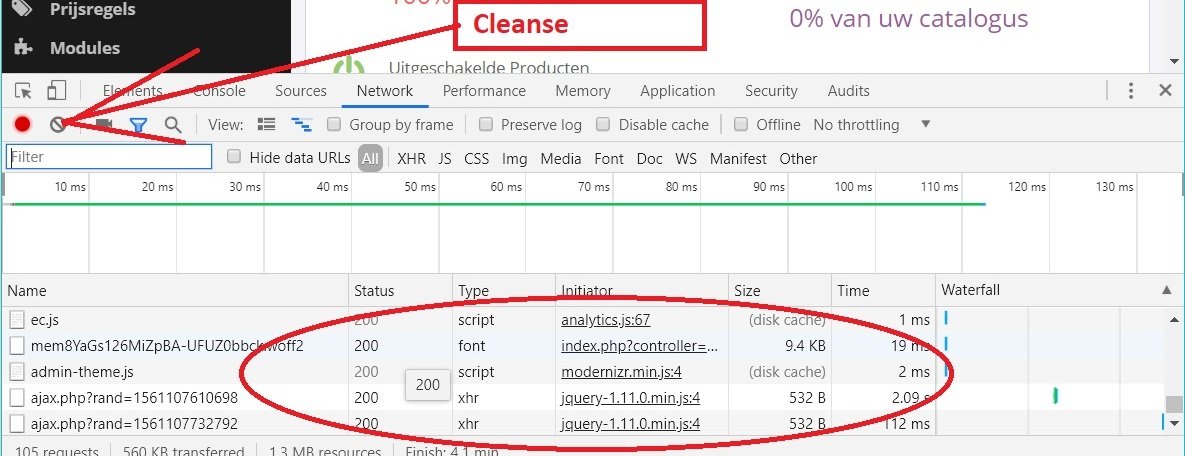1185x456 pixels.
Task: Open the analytics.js:67 initiator link
Action: (606, 320)
